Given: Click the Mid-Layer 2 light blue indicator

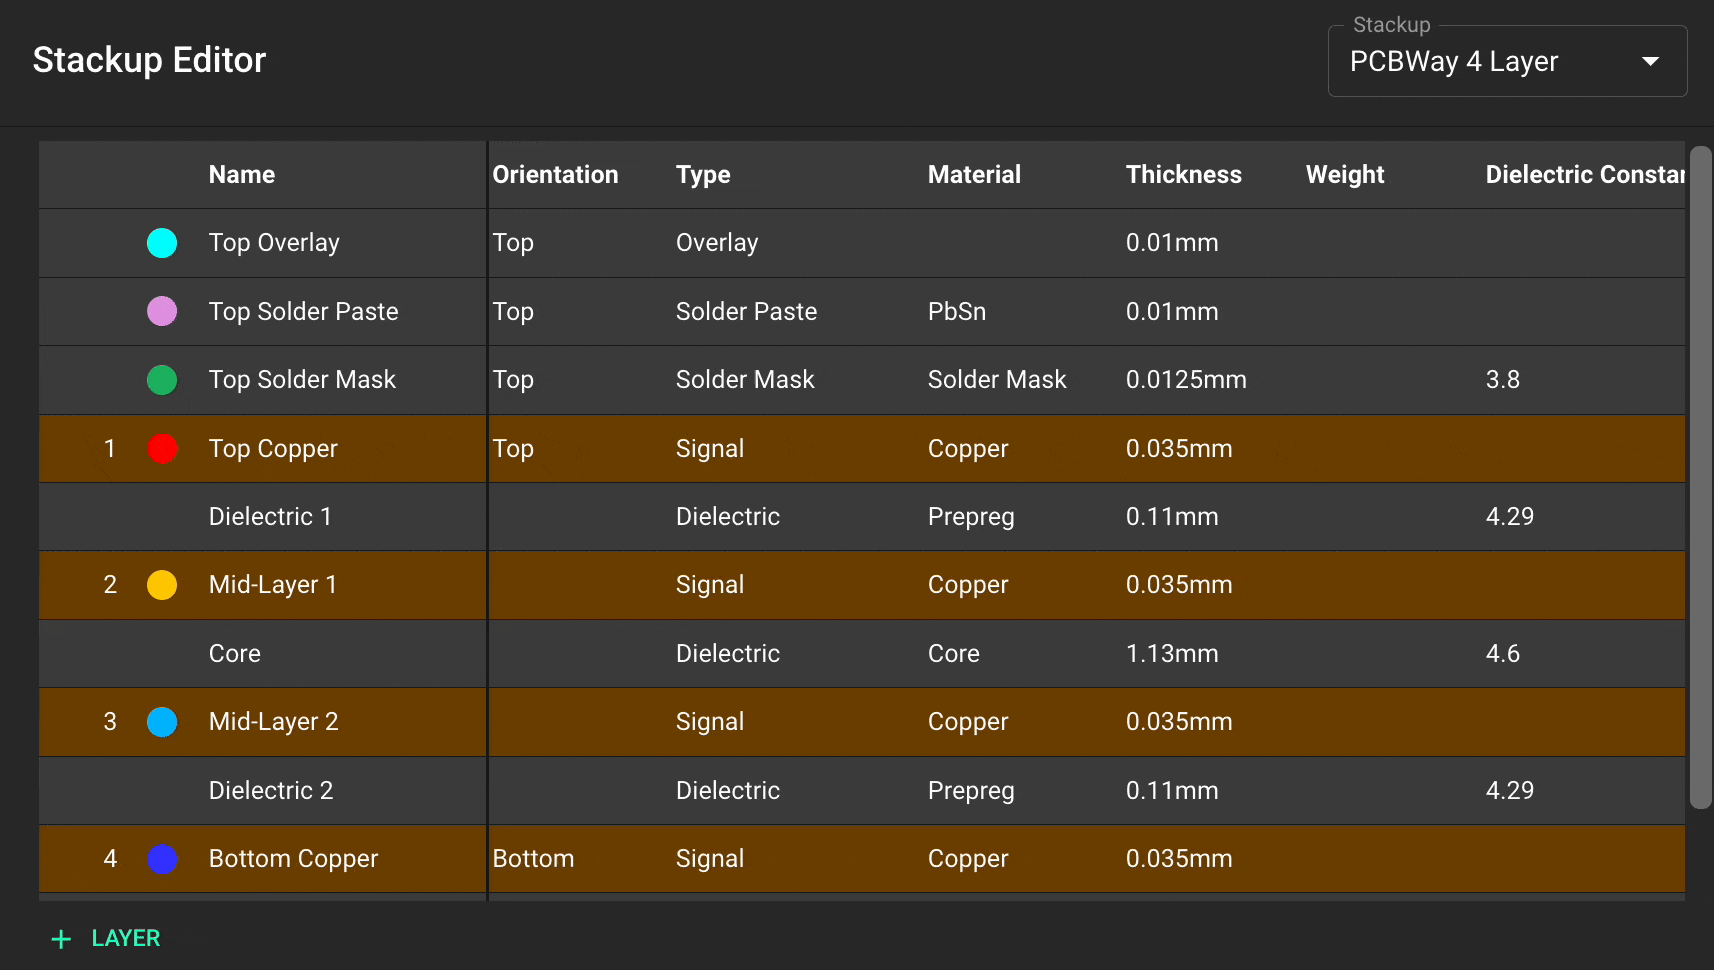Looking at the screenshot, I should pyautogui.click(x=162, y=721).
